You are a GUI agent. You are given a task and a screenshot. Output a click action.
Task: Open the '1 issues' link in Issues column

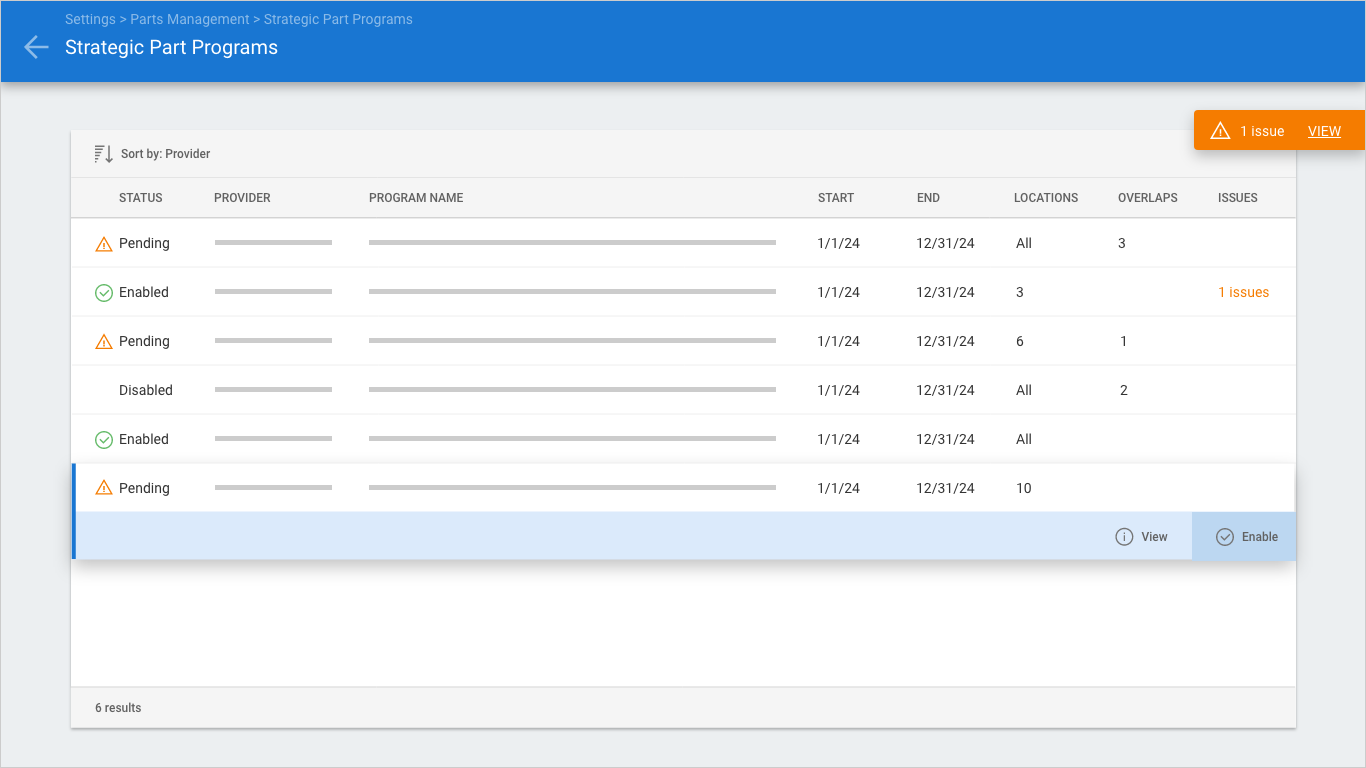1243,292
